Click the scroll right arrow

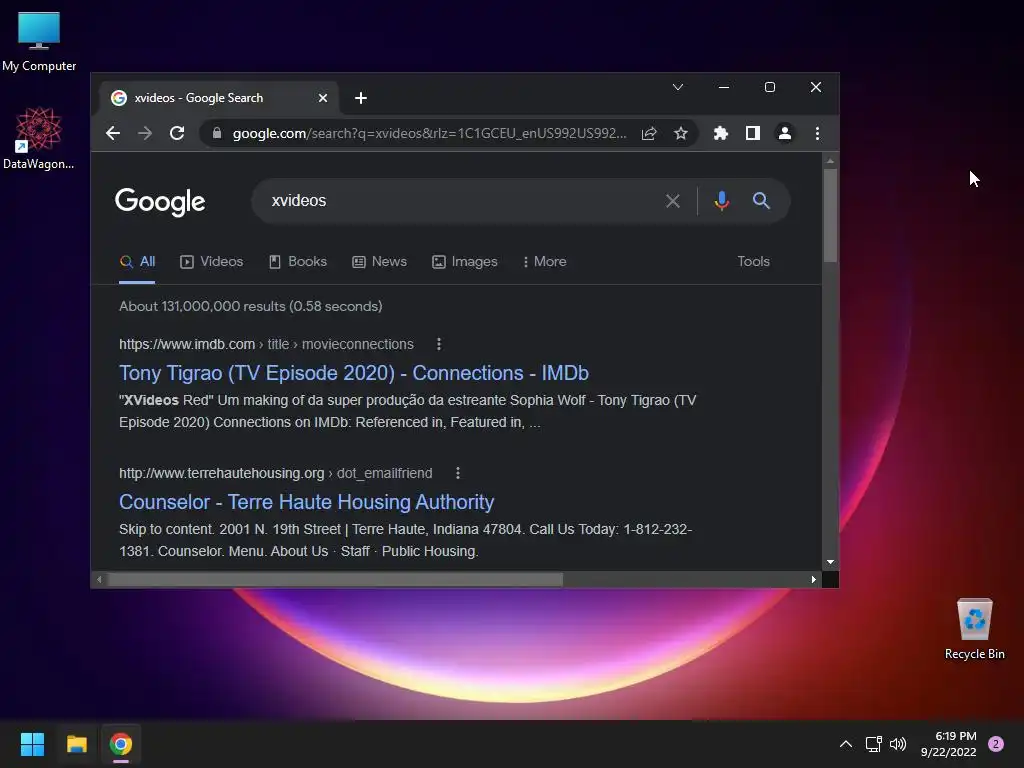coord(814,579)
